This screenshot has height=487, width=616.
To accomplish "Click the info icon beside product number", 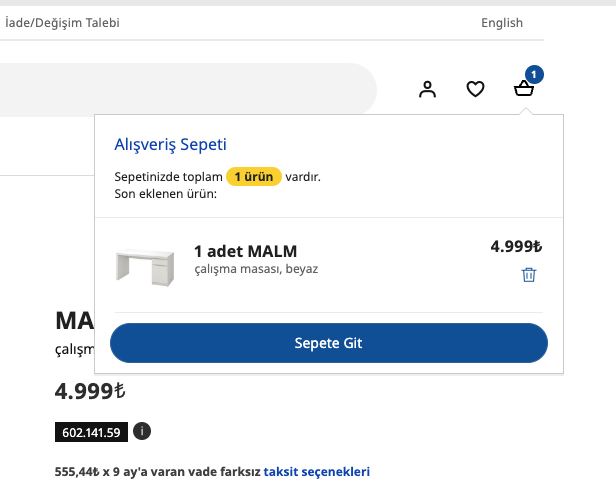I will click(x=142, y=432).
